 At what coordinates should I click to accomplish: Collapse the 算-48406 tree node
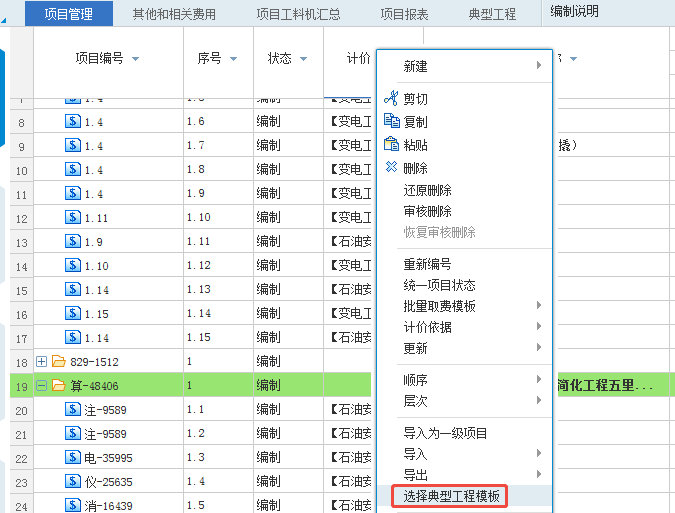coord(41,386)
